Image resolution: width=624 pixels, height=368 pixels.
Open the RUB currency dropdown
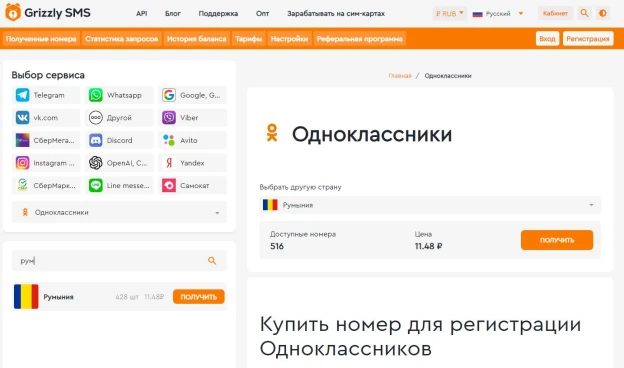[449, 14]
